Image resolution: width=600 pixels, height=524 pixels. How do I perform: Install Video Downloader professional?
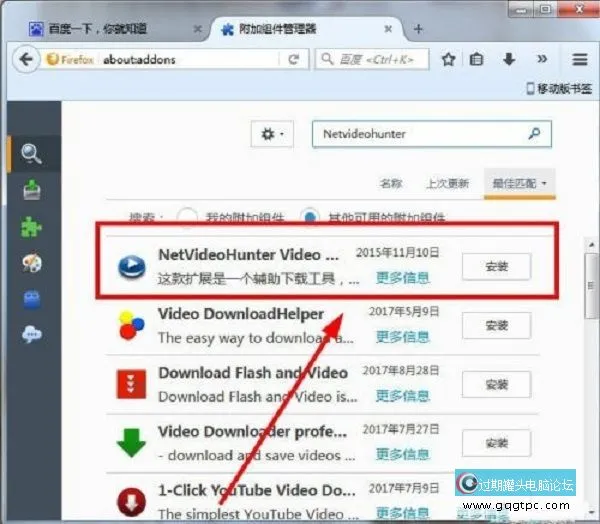(496, 443)
